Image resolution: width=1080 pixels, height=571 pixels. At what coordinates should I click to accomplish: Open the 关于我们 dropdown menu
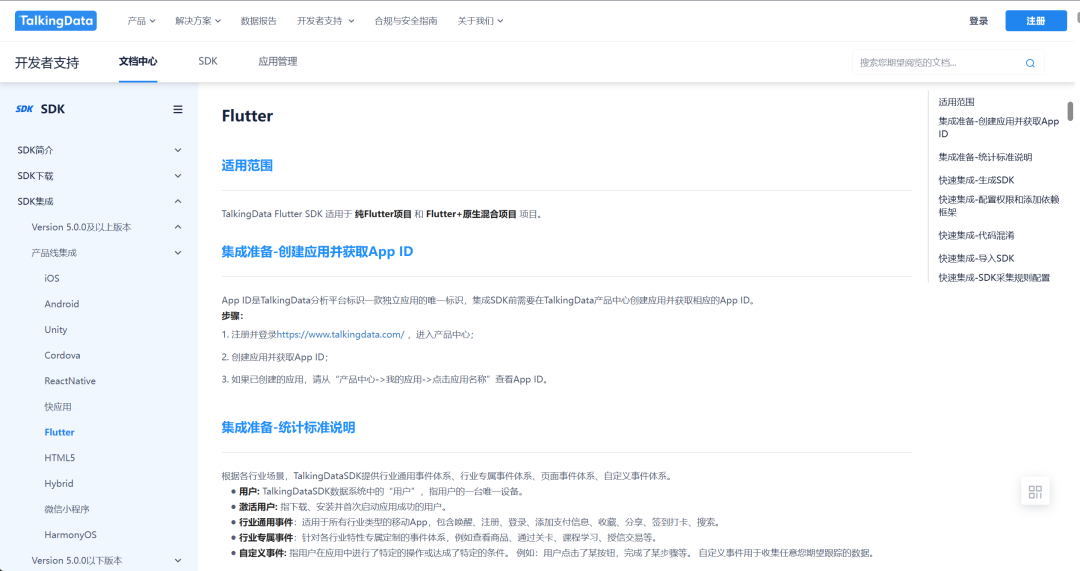tap(480, 21)
